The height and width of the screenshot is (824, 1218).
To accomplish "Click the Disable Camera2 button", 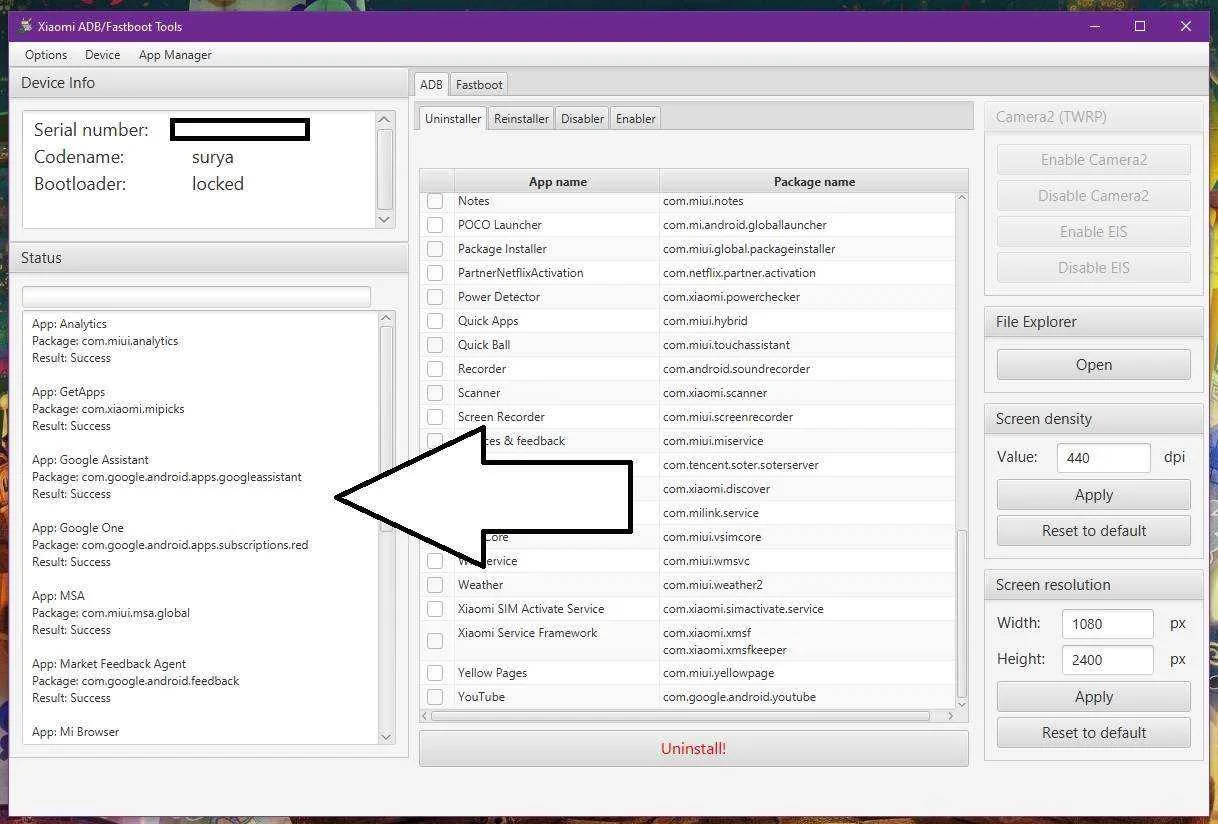I will (x=1093, y=195).
